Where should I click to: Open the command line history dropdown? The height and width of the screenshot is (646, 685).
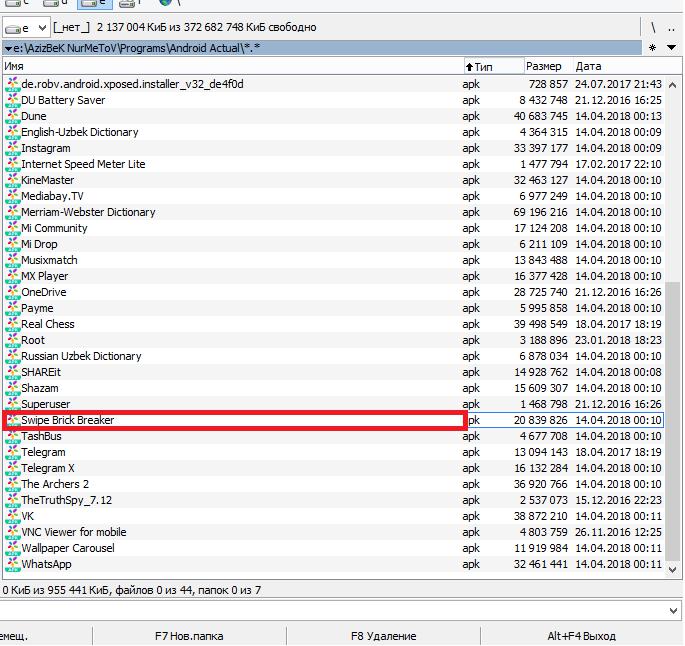673,610
